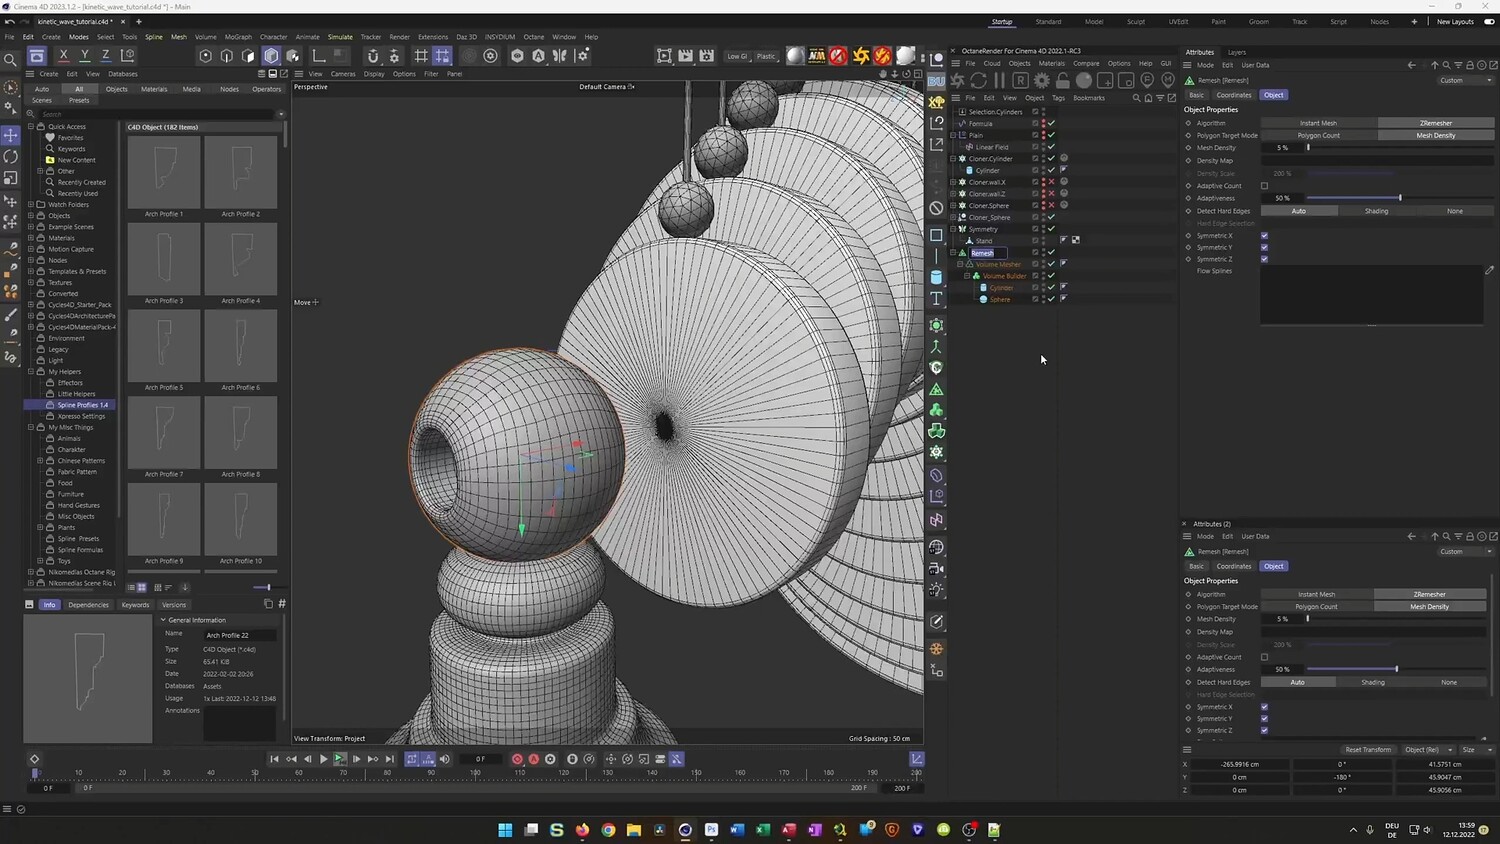Screen dimensions: 1500x844
Task: Switch to the Coordinates tab in upper Attributes
Action: click(x=1234, y=95)
